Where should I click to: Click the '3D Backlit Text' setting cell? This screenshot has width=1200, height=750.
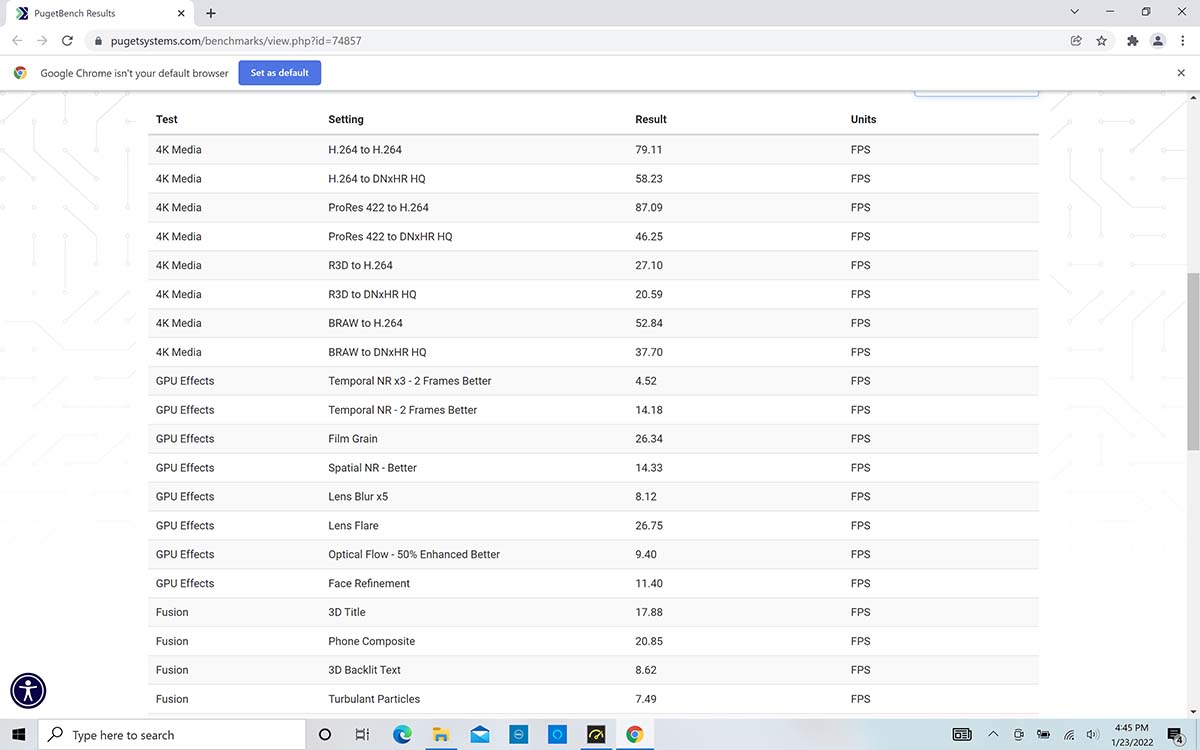(x=364, y=671)
